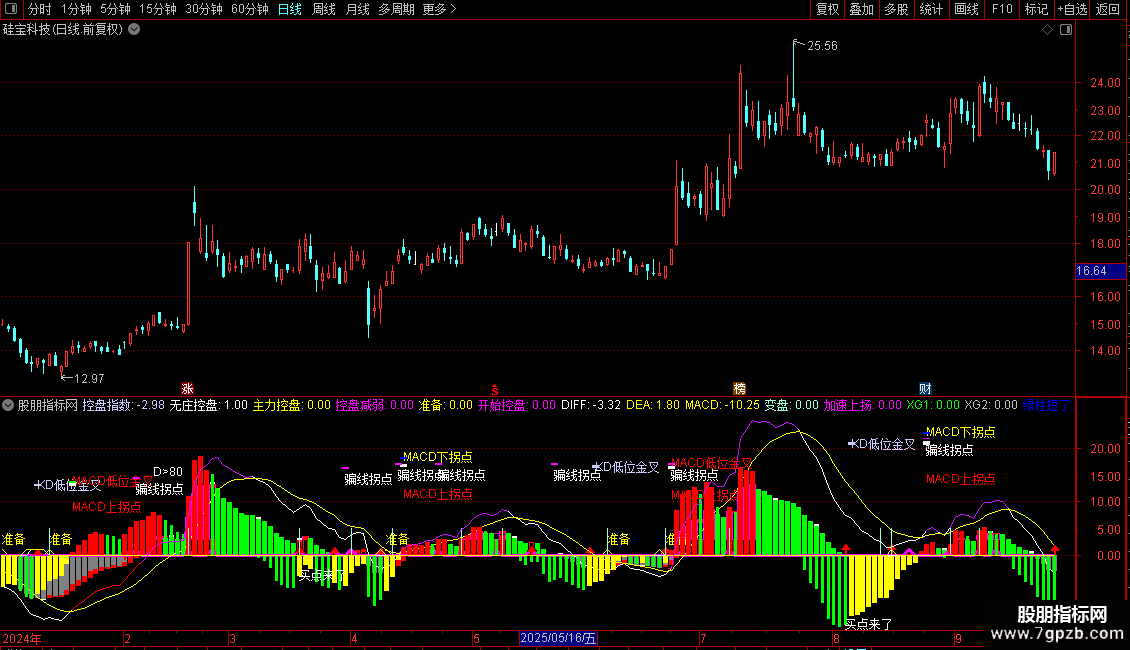Click the 标记 mark button
Viewport: 1130px width, 650px height.
coord(1036,9)
